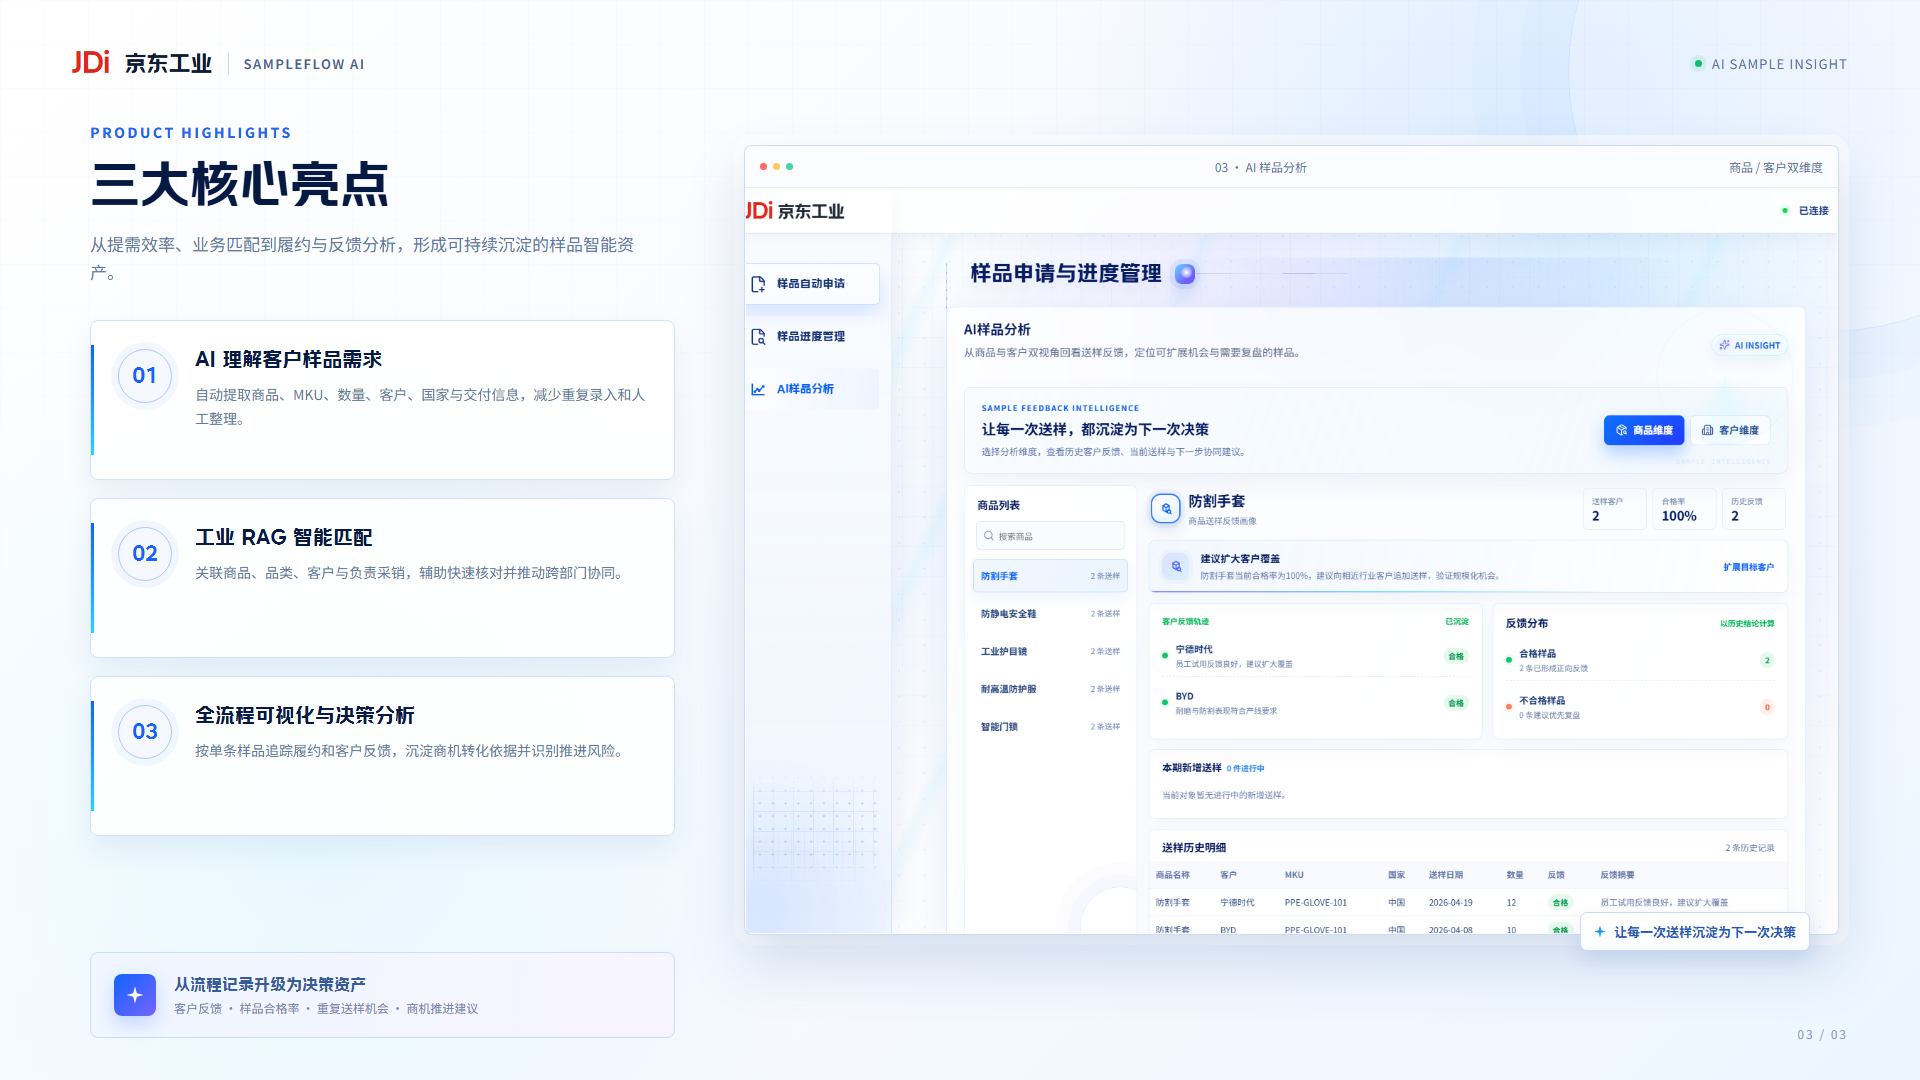Select 防静电安全鞋 in the product list
The image size is (1920, 1080).
[x=1050, y=614]
